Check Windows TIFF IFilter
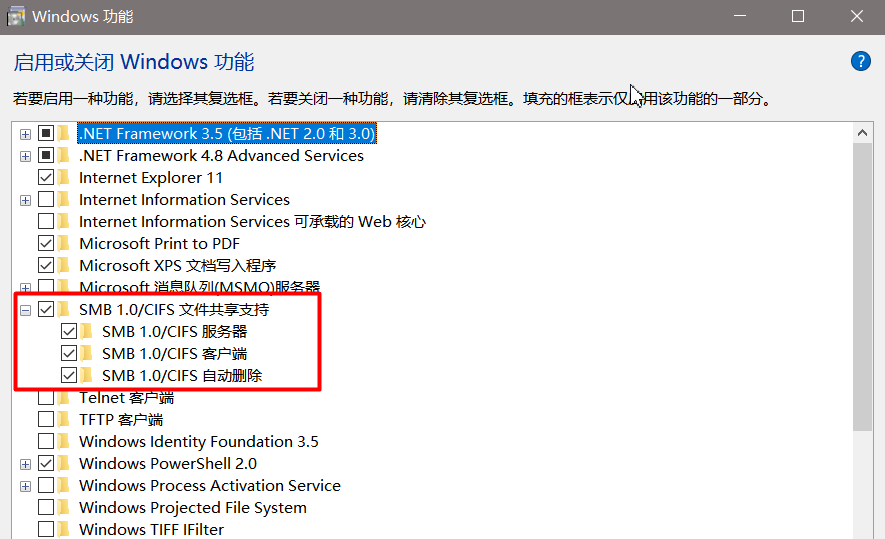Image resolution: width=885 pixels, height=539 pixels. [x=46, y=530]
